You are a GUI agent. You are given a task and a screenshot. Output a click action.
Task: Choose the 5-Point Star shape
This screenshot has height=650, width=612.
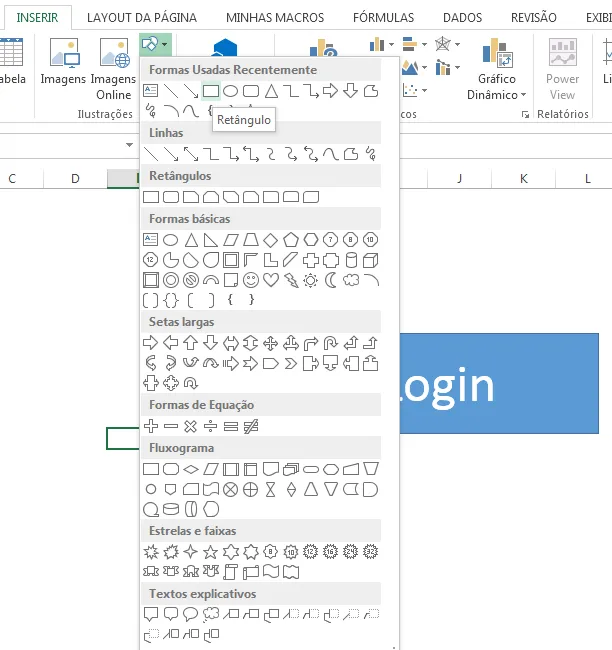(210, 552)
